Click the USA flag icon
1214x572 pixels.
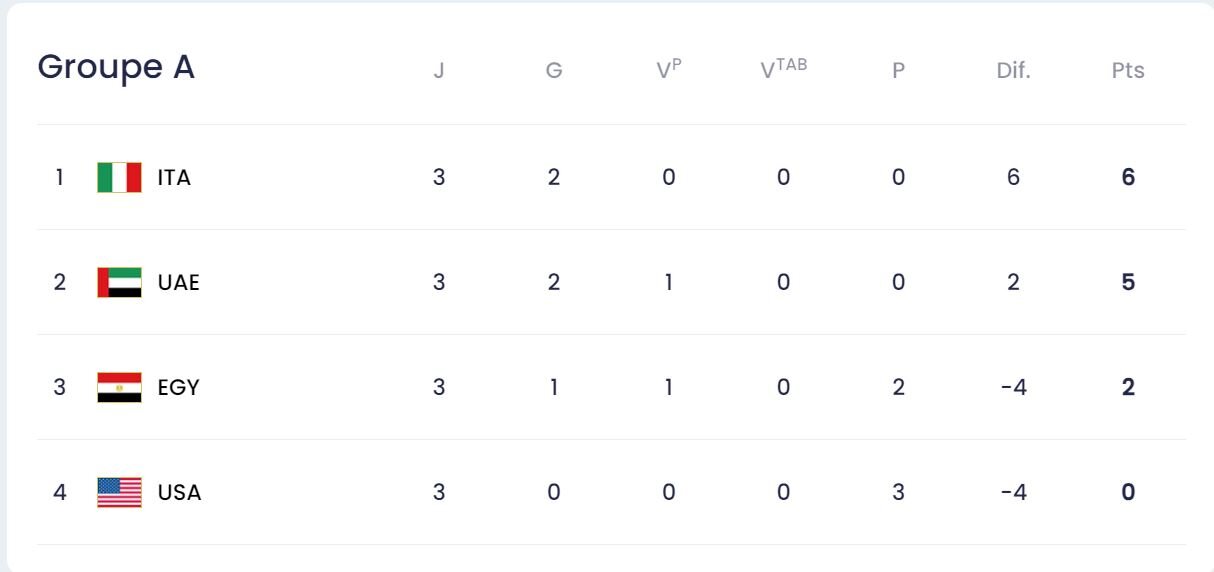[119, 493]
